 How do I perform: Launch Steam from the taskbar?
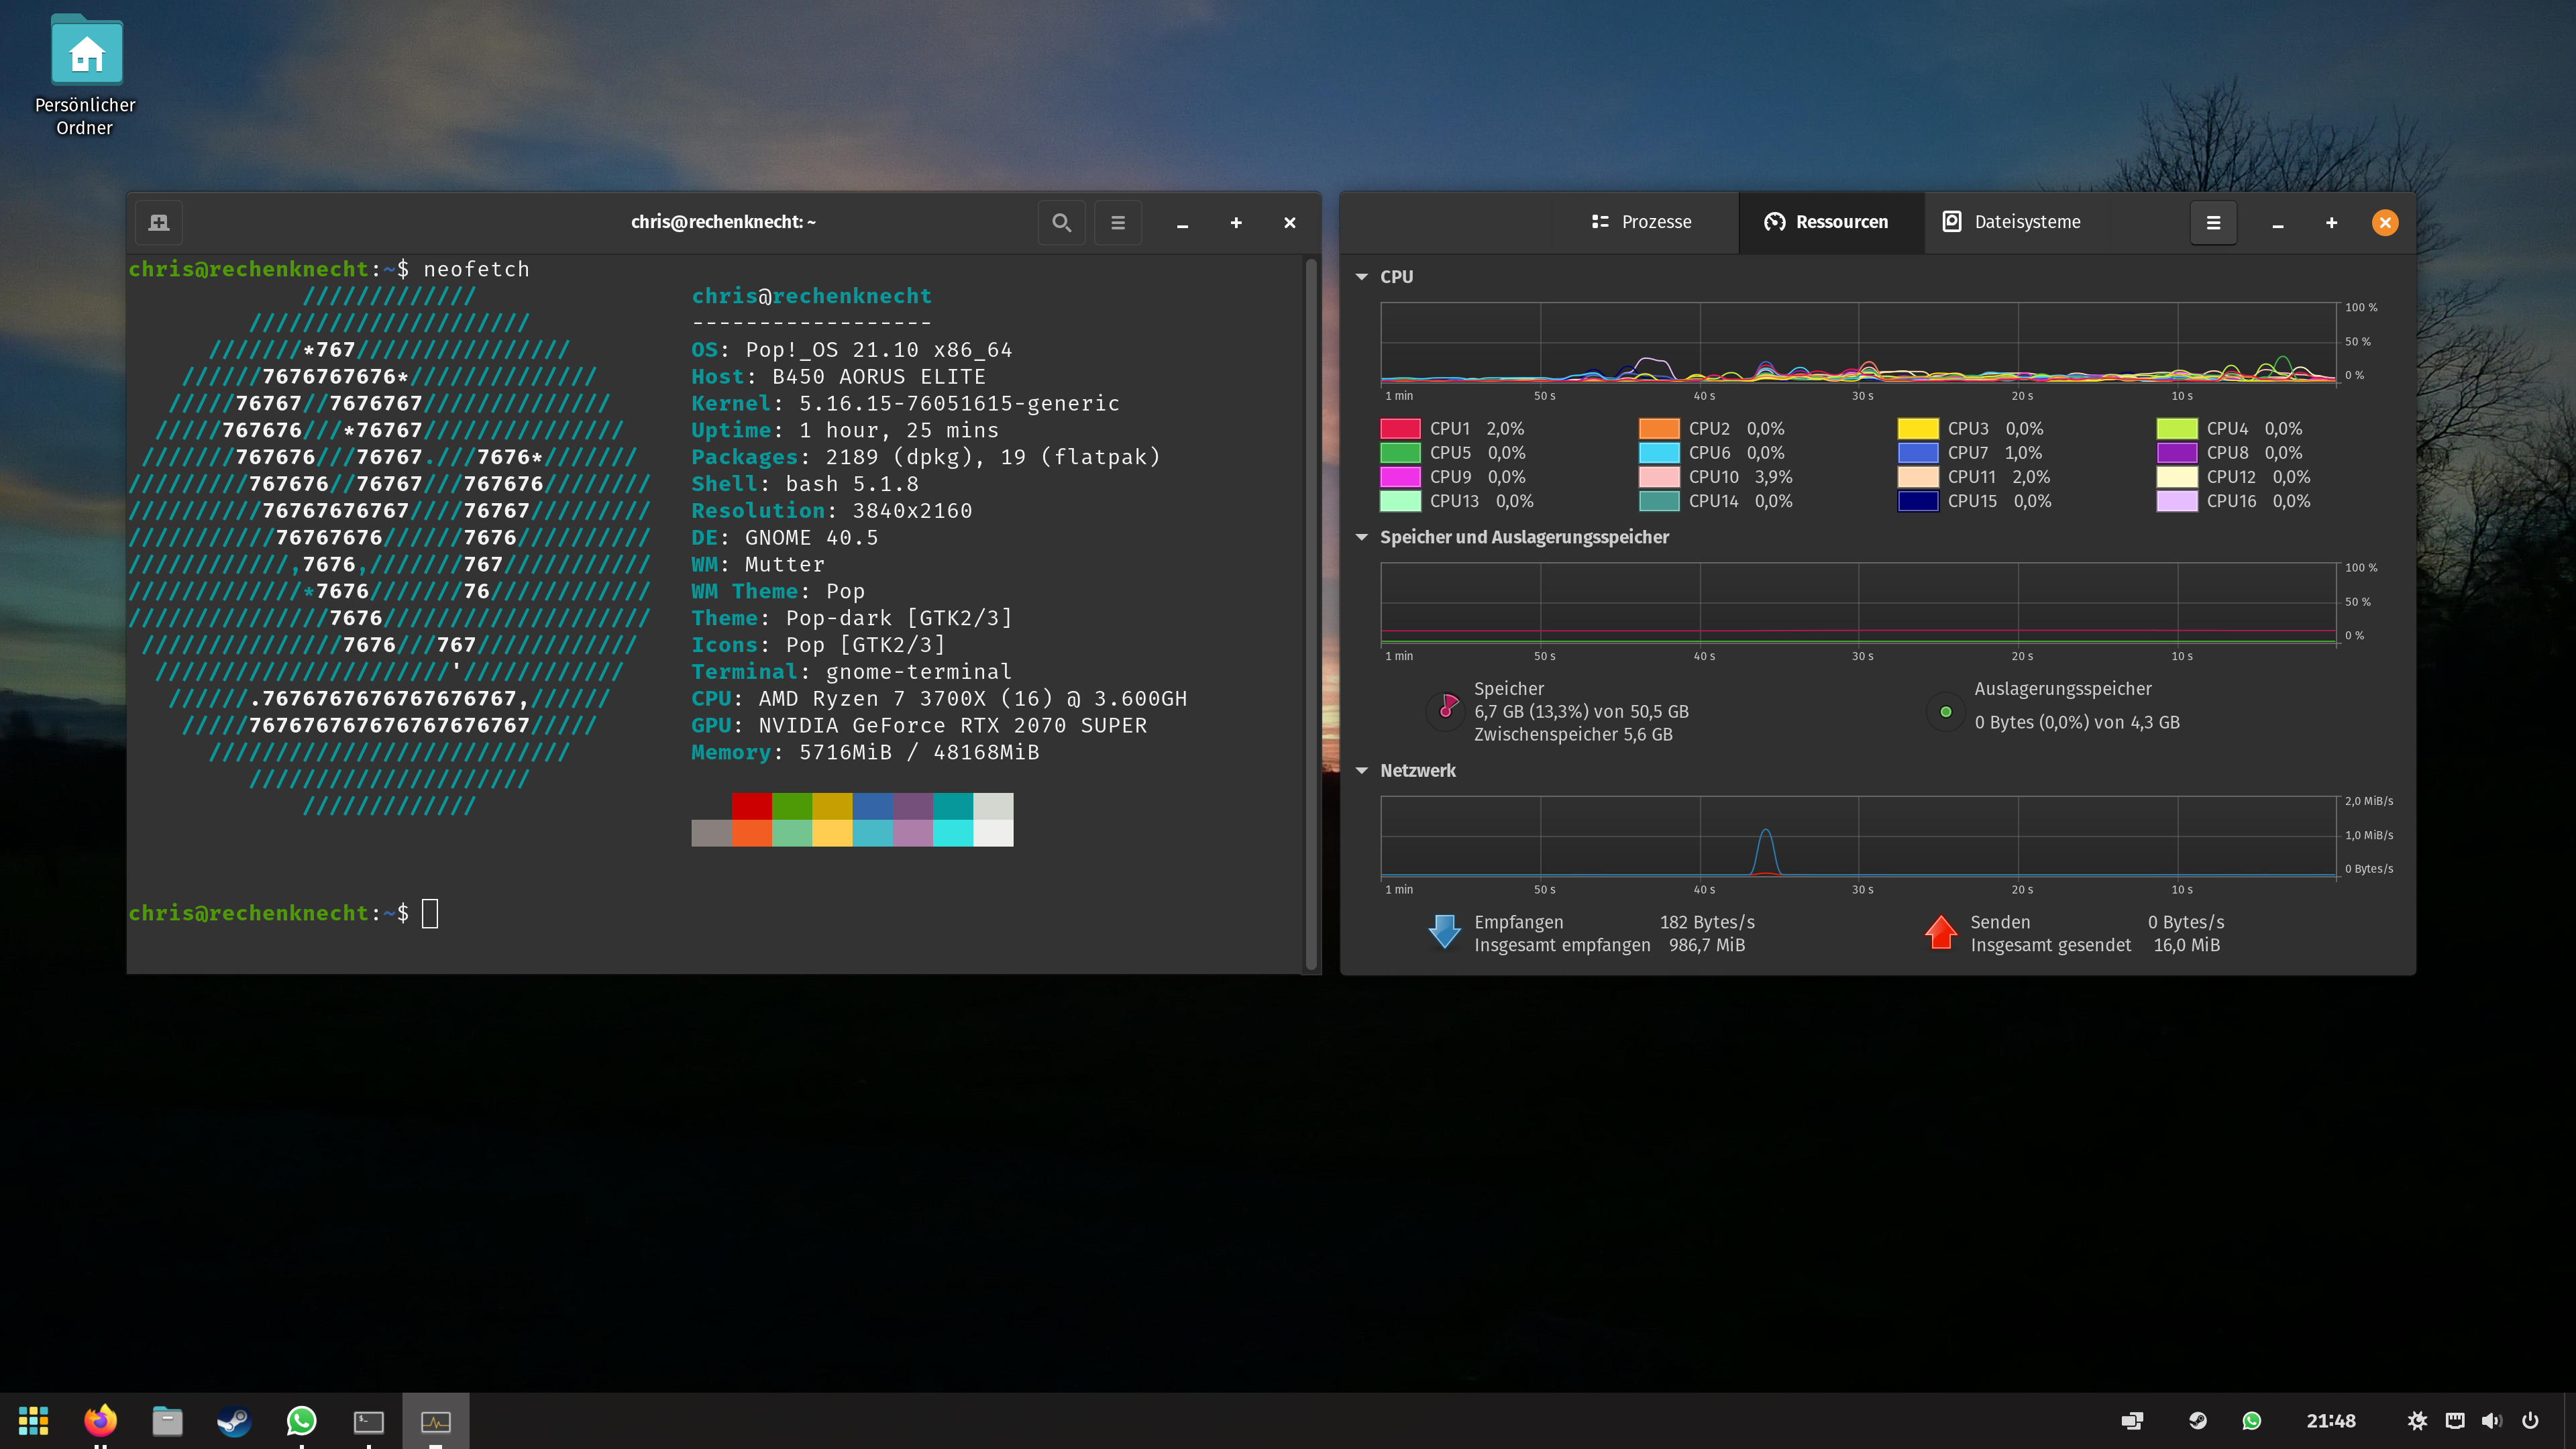click(x=234, y=1420)
